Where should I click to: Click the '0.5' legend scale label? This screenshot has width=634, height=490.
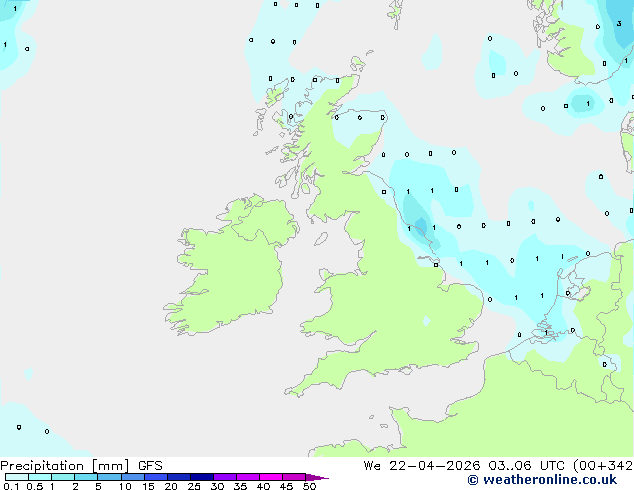(34, 486)
